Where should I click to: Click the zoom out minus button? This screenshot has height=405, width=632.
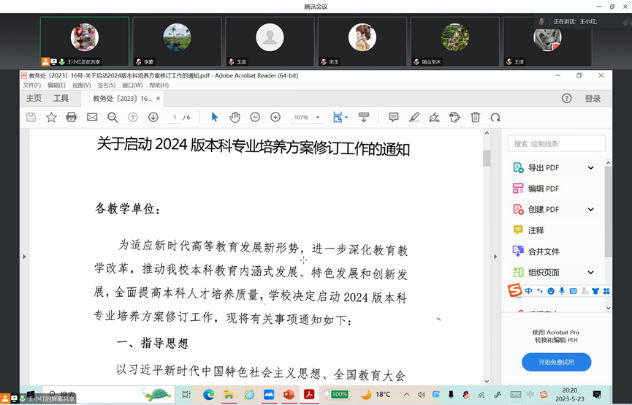(x=255, y=117)
